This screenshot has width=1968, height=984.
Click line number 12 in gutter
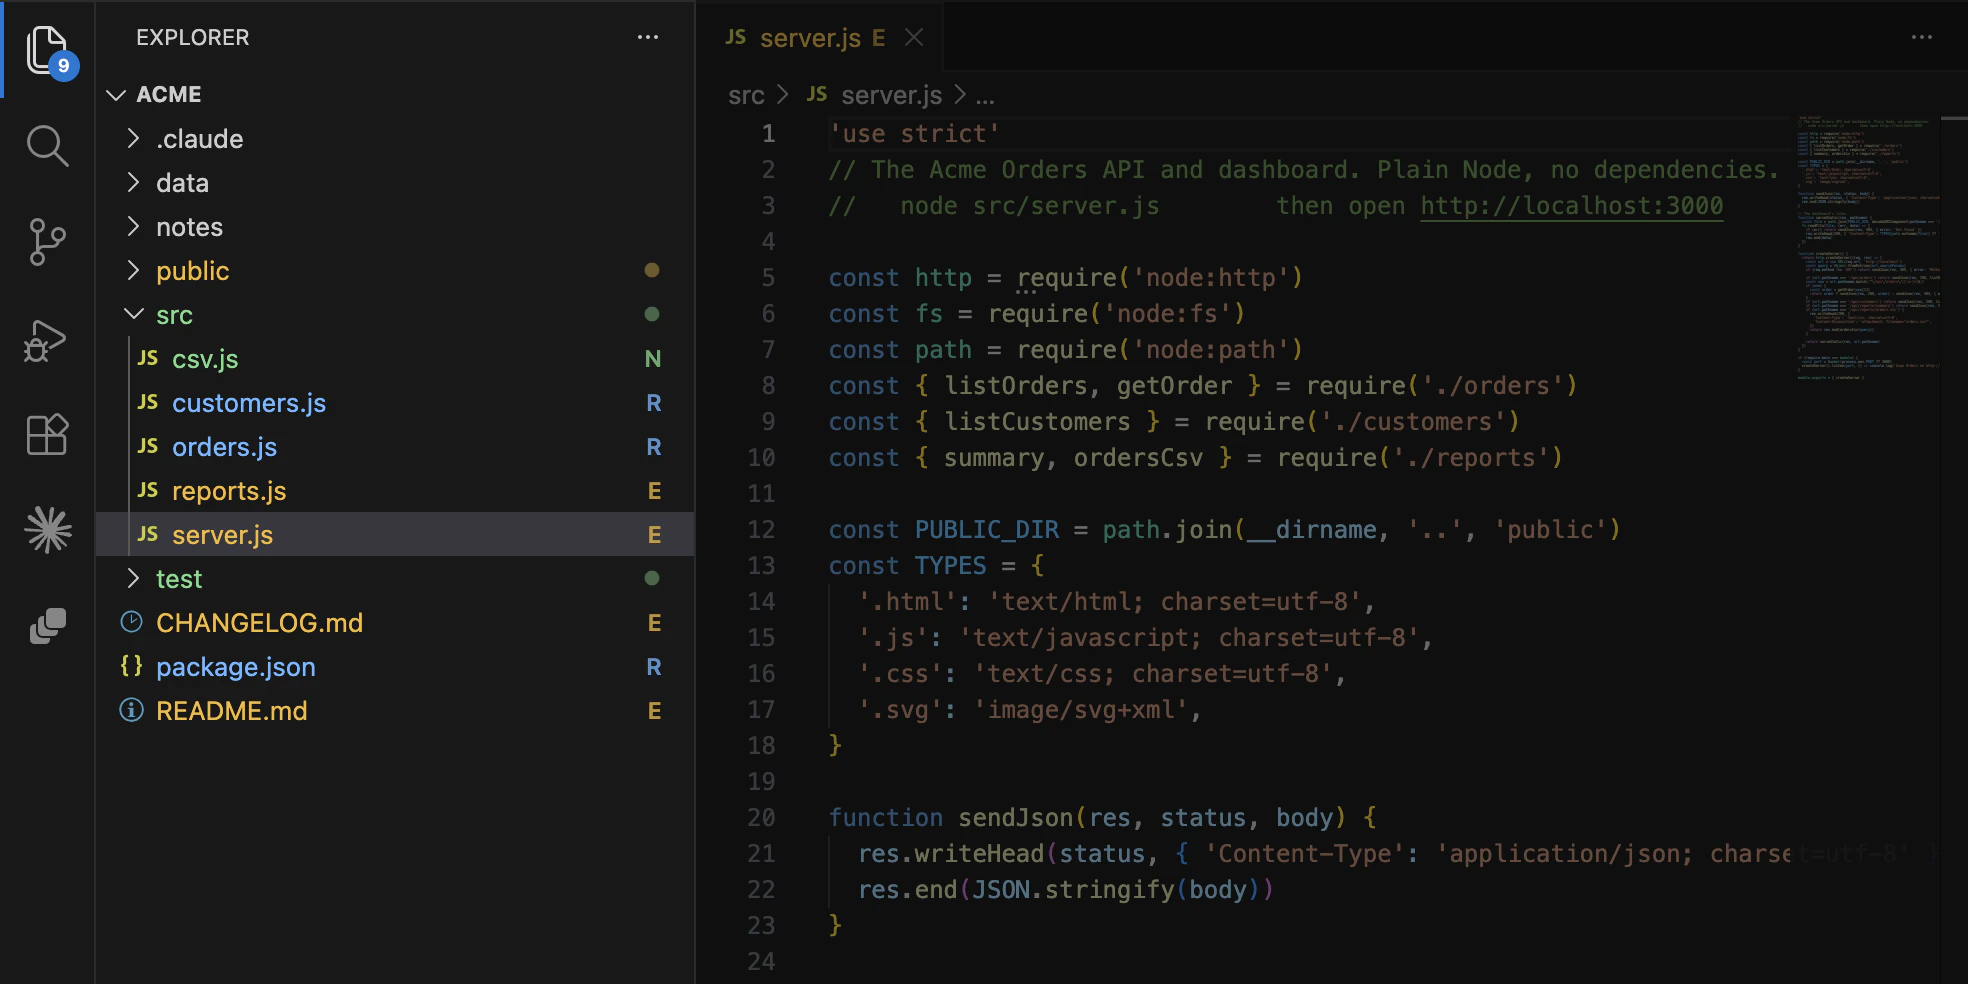click(761, 530)
